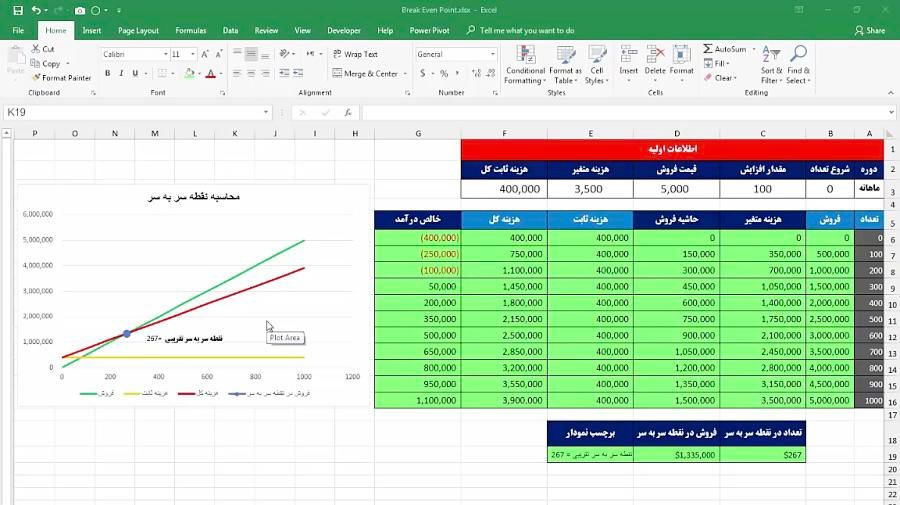
Task: Click the Name Box showing K19
Action: (x=133, y=112)
